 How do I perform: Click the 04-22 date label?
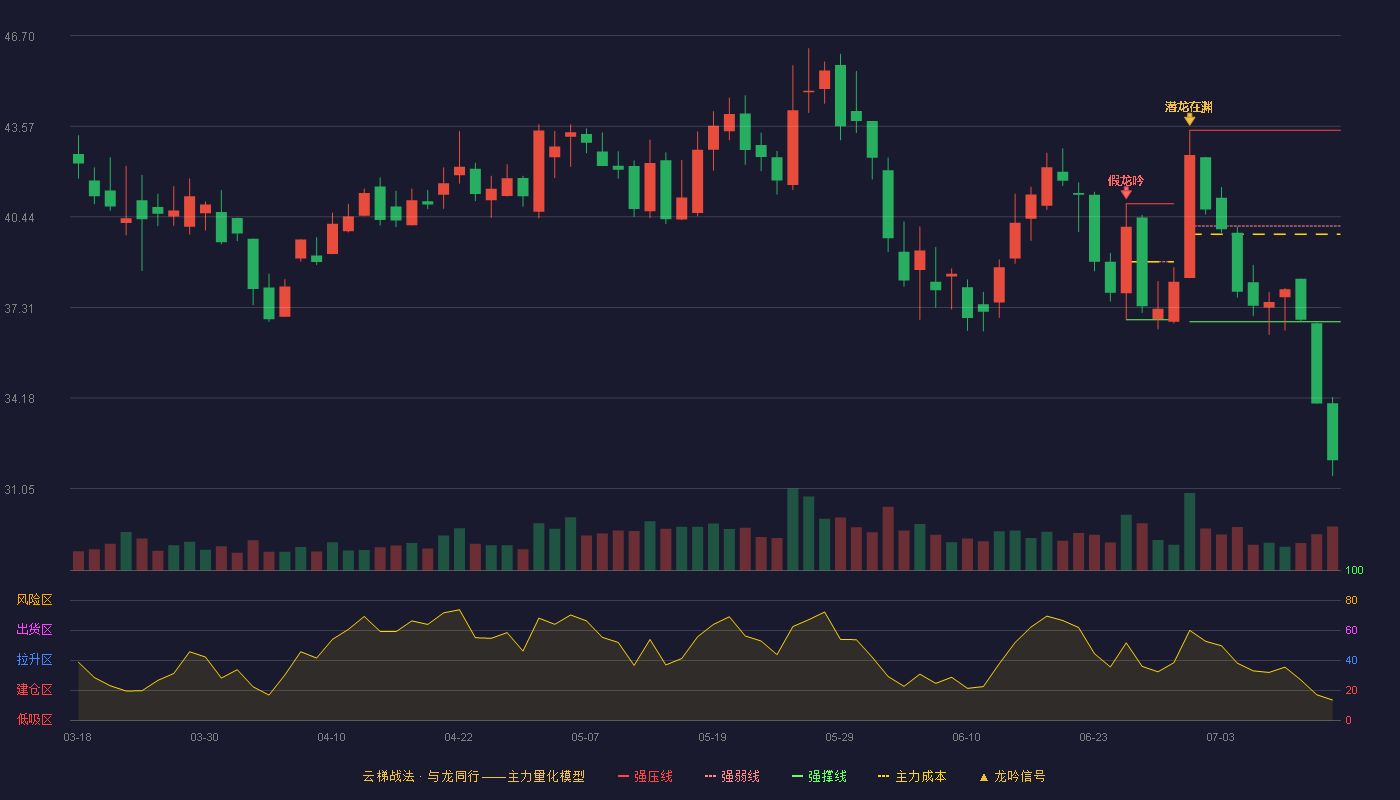pos(458,737)
